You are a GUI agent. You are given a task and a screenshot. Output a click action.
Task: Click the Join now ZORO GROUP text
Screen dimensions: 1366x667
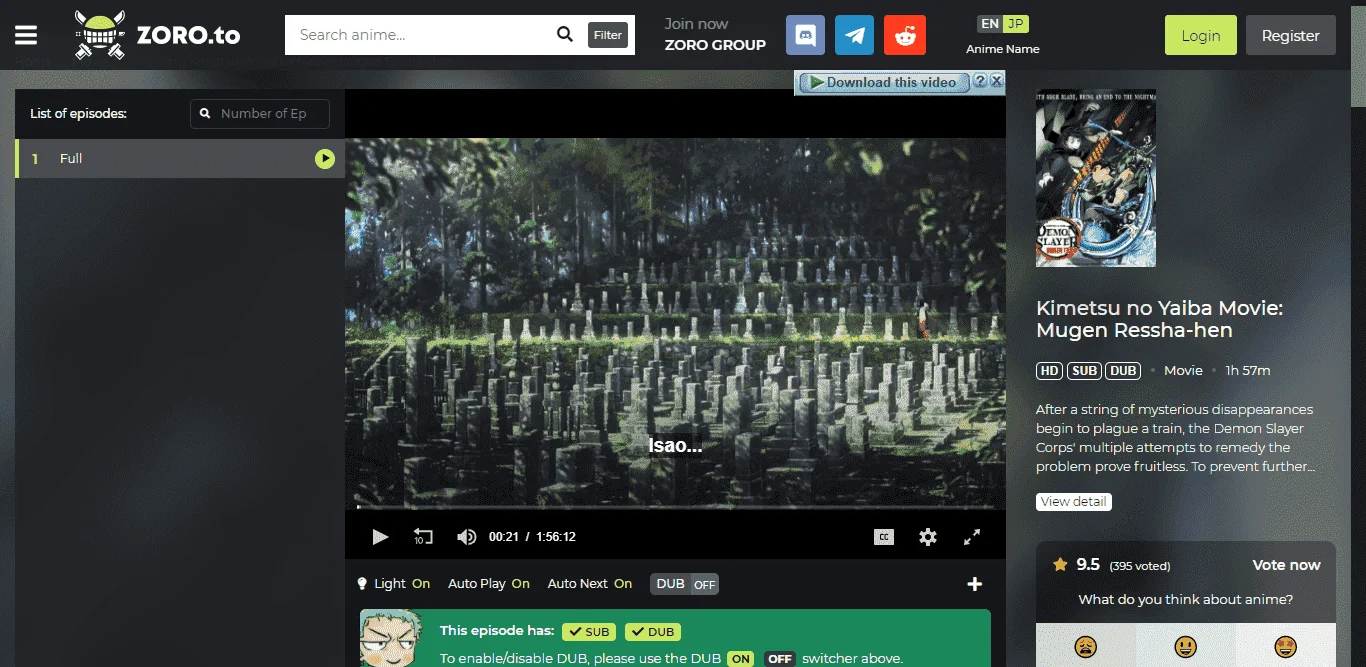(715, 34)
